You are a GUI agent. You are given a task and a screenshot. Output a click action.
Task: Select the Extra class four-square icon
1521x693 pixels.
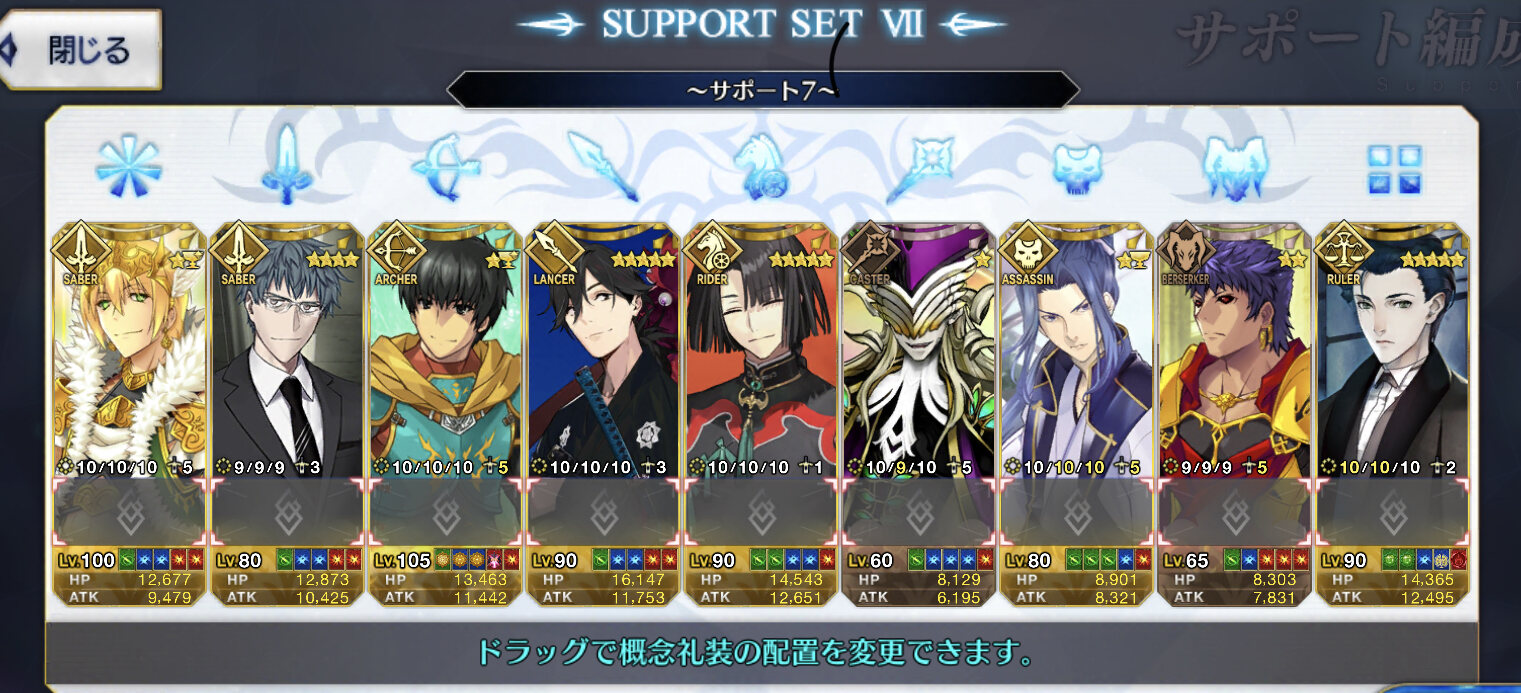coord(1394,169)
